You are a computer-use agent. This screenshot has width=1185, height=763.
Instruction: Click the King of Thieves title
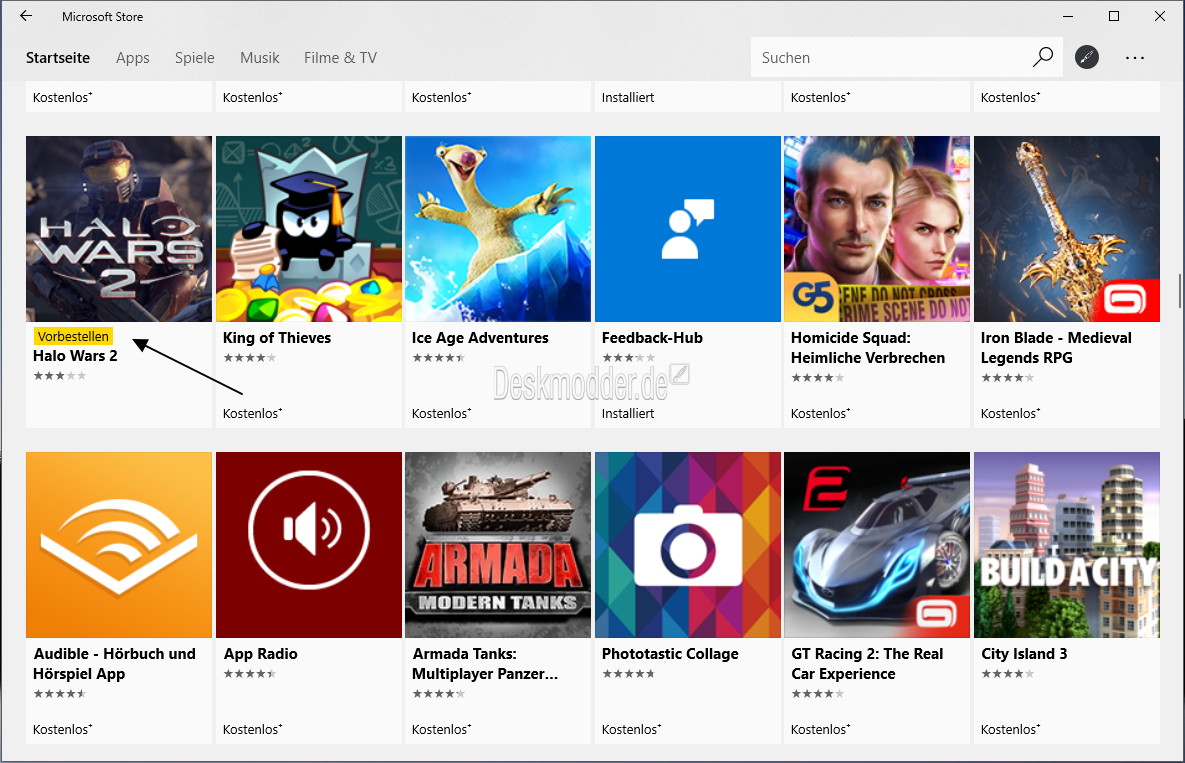[x=277, y=338]
